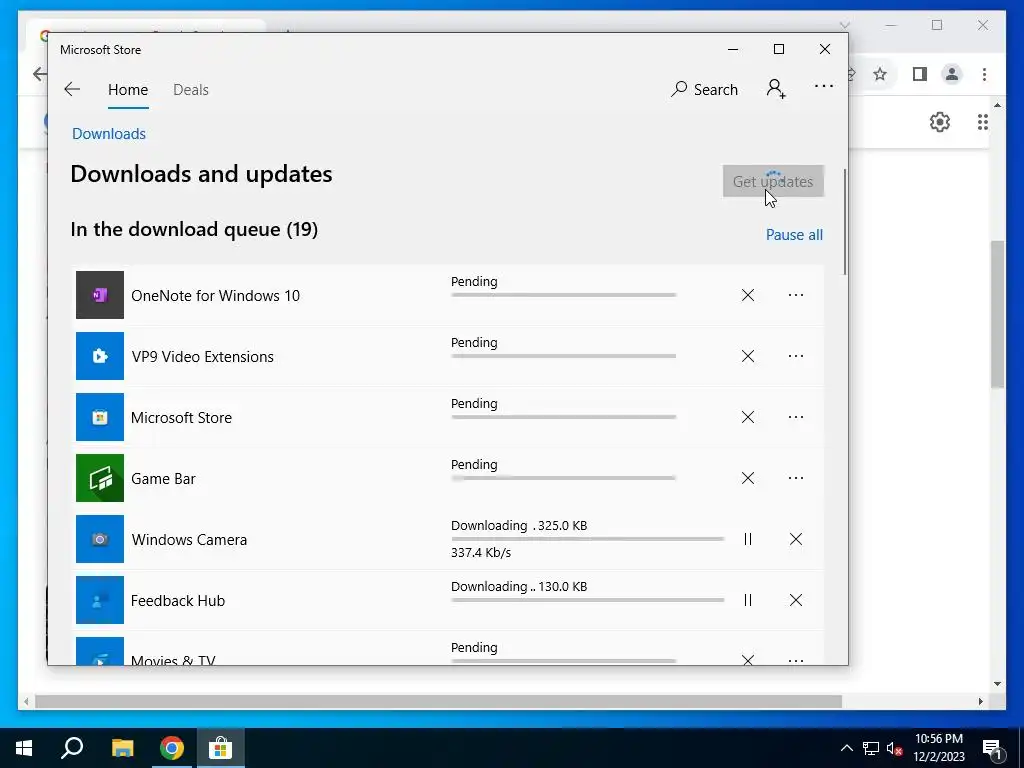Cancel the Feedback Hub download

click(x=795, y=600)
